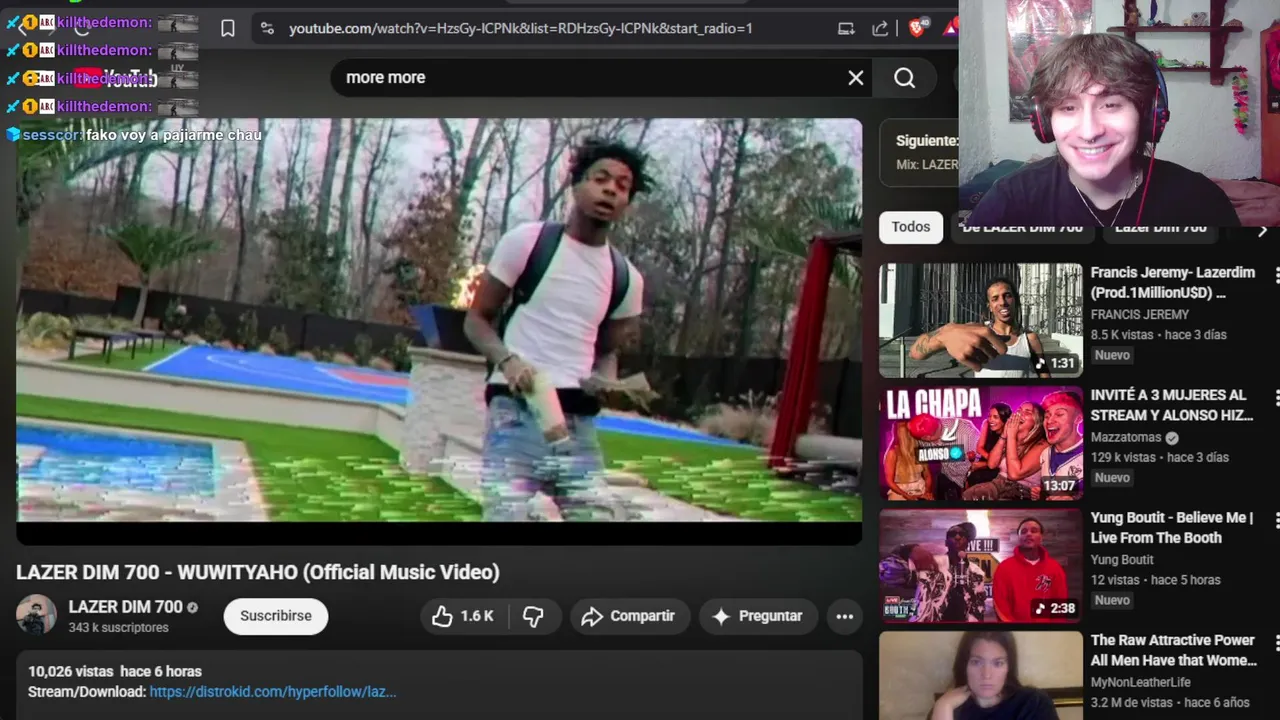Click title 'The Raw Attractive Power All Men Have'
Screen dimensions: 1280x720
tap(1173, 650)
